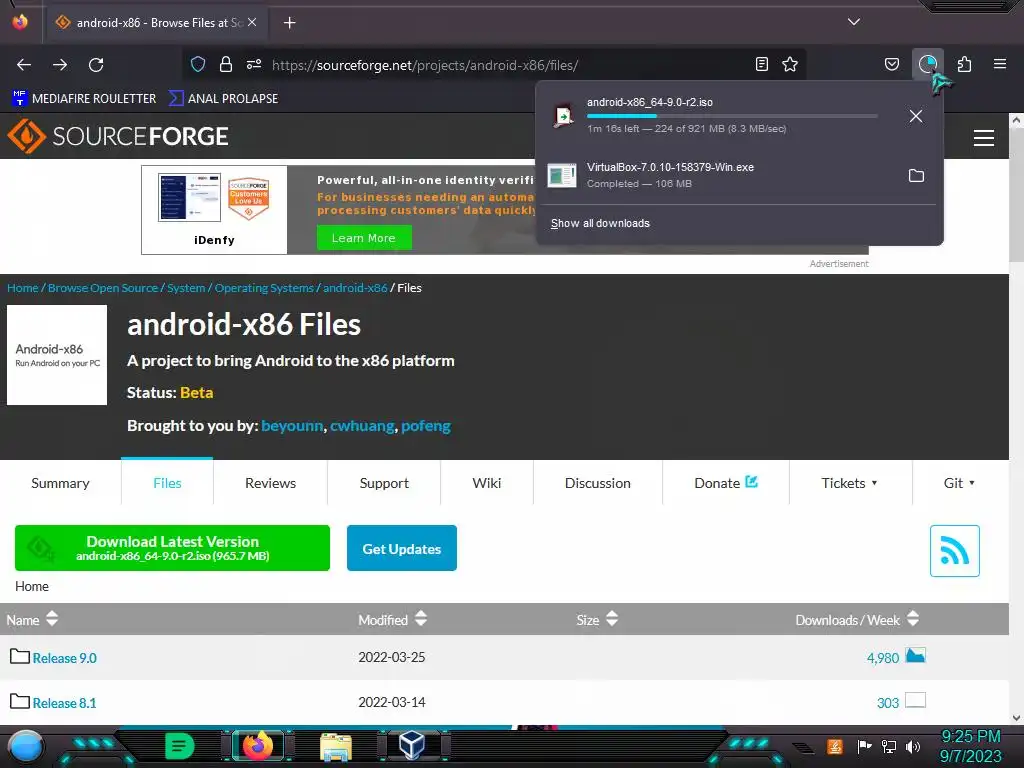Viewport: 1024px width, 768px height.
Task: Open the extensions puzzle icon
Action: (964, 64)
